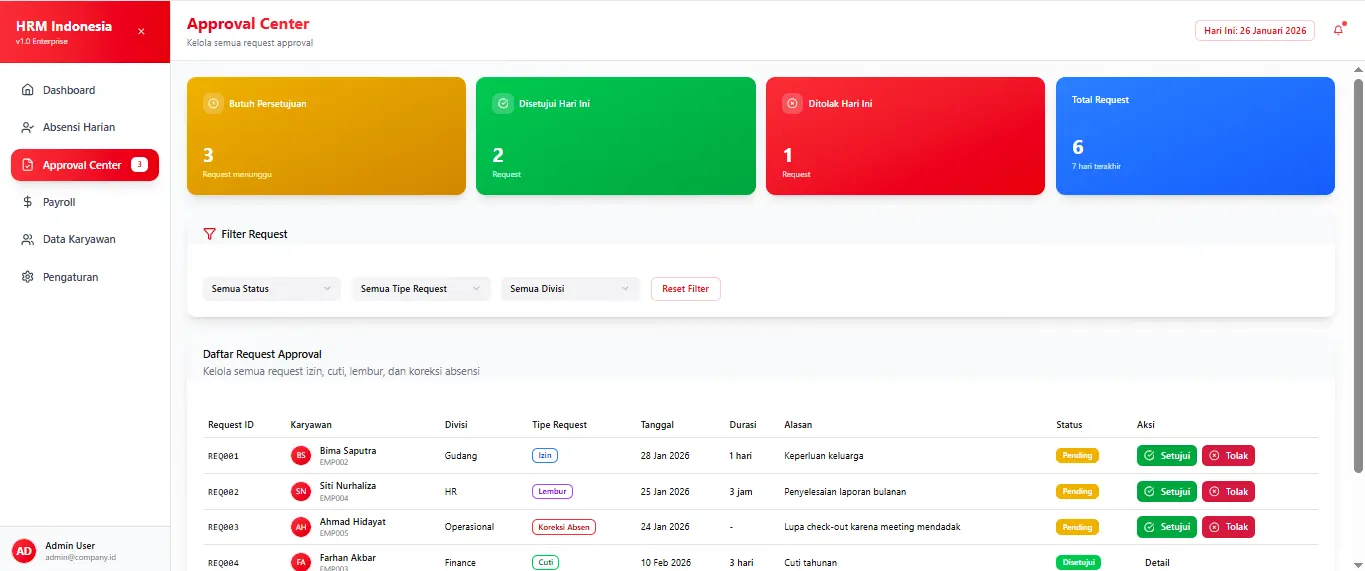
Task: Open the Semua Status dropdown
Action: 271,289
